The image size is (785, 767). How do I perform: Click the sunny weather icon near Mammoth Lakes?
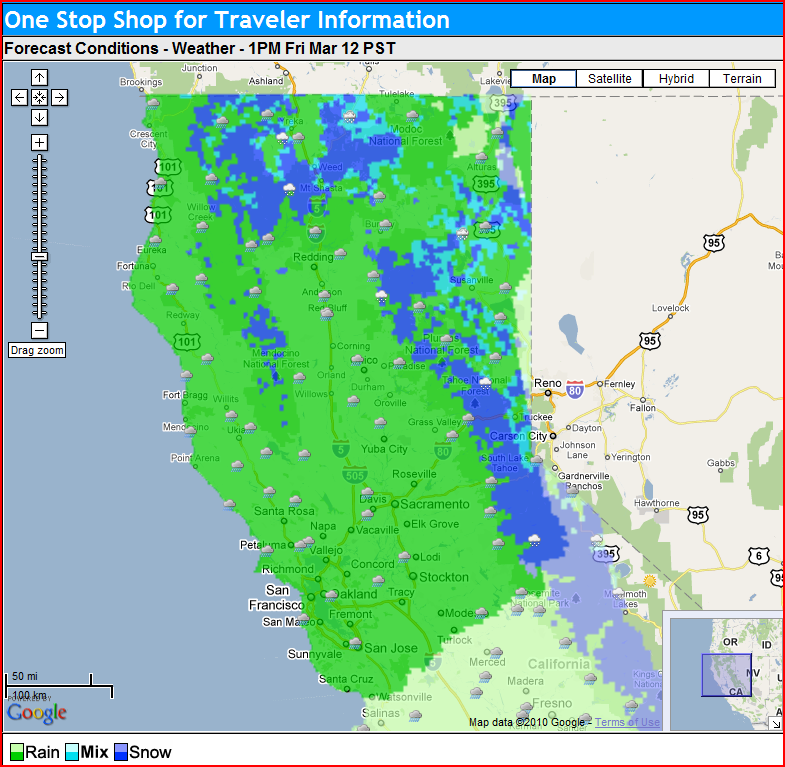click(x=651, y=581)
